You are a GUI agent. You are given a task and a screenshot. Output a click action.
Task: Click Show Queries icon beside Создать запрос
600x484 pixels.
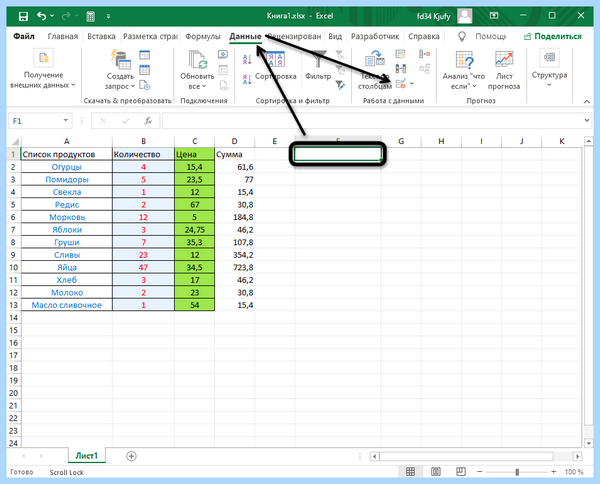[145, 55]
